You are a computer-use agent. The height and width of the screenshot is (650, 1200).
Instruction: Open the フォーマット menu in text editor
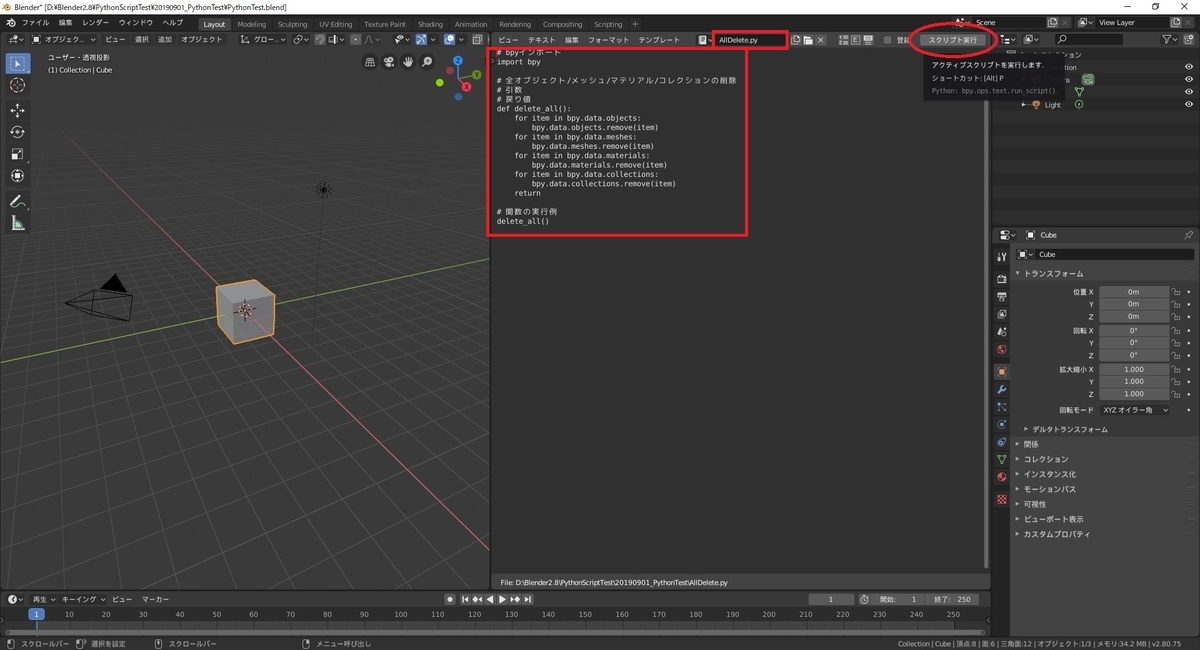click(609, 40)
